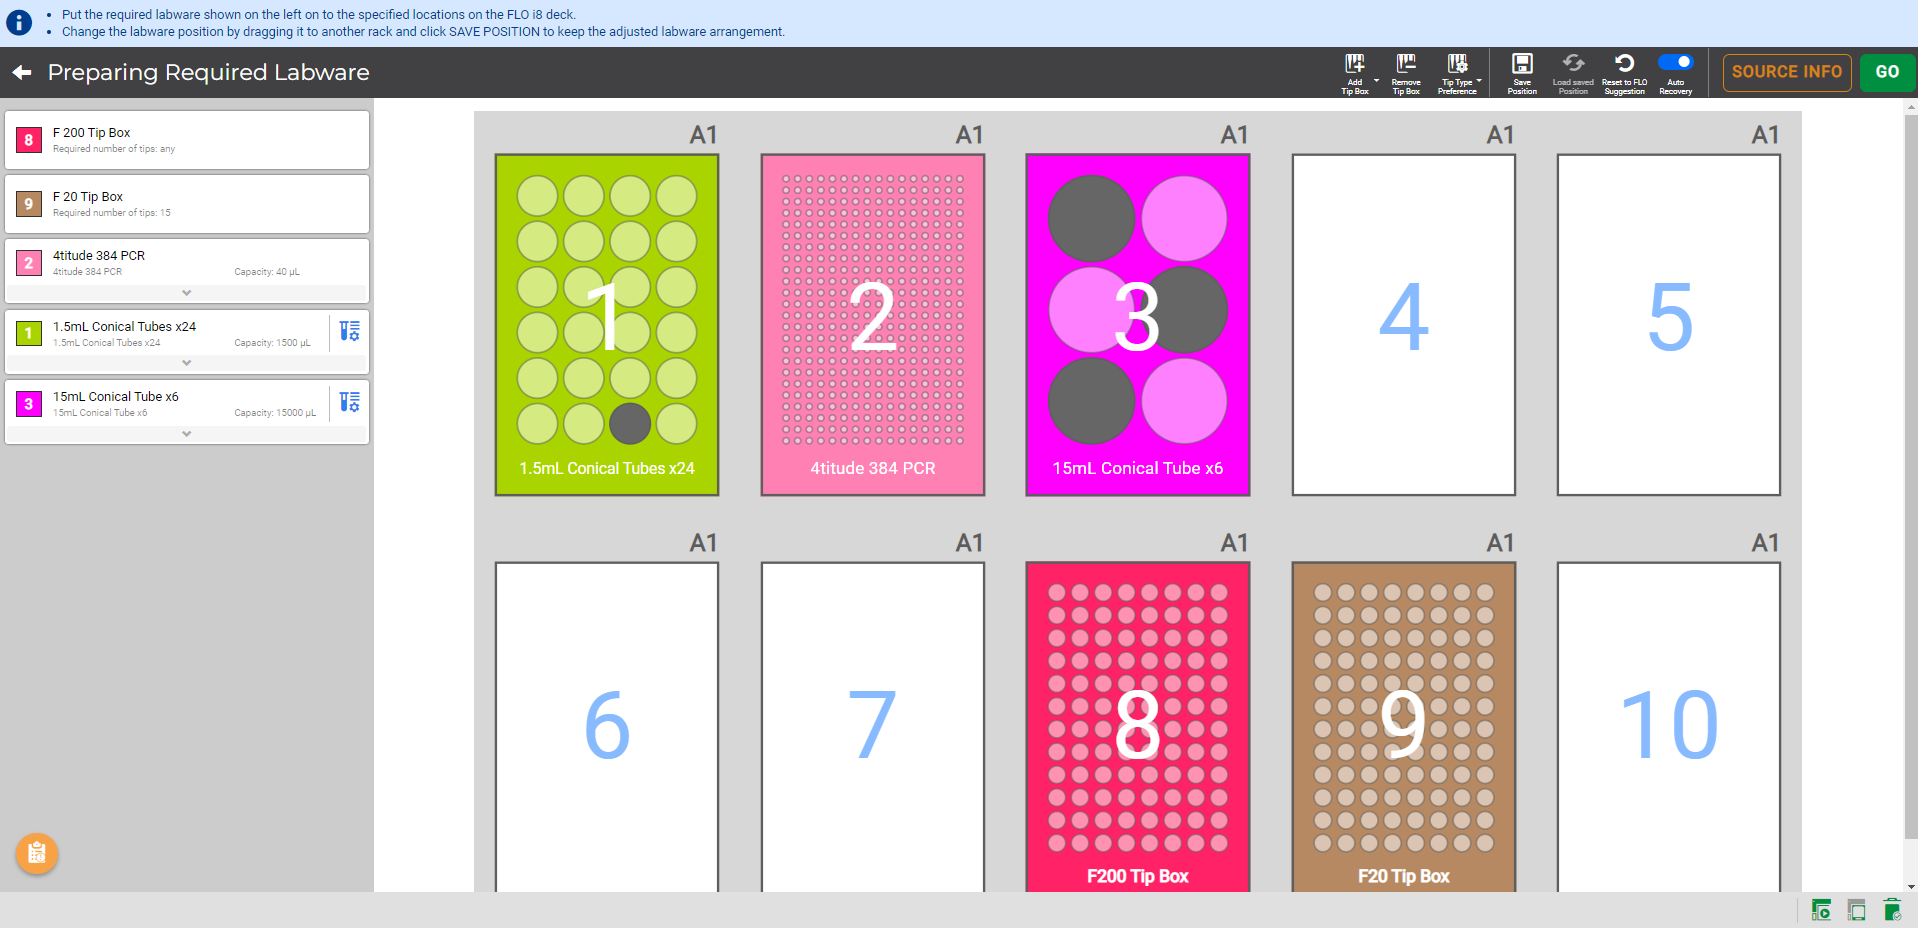This screenshot has width=1918, height=928.
Task: Click the Save Position disk icon
Action: point(1522,64)
